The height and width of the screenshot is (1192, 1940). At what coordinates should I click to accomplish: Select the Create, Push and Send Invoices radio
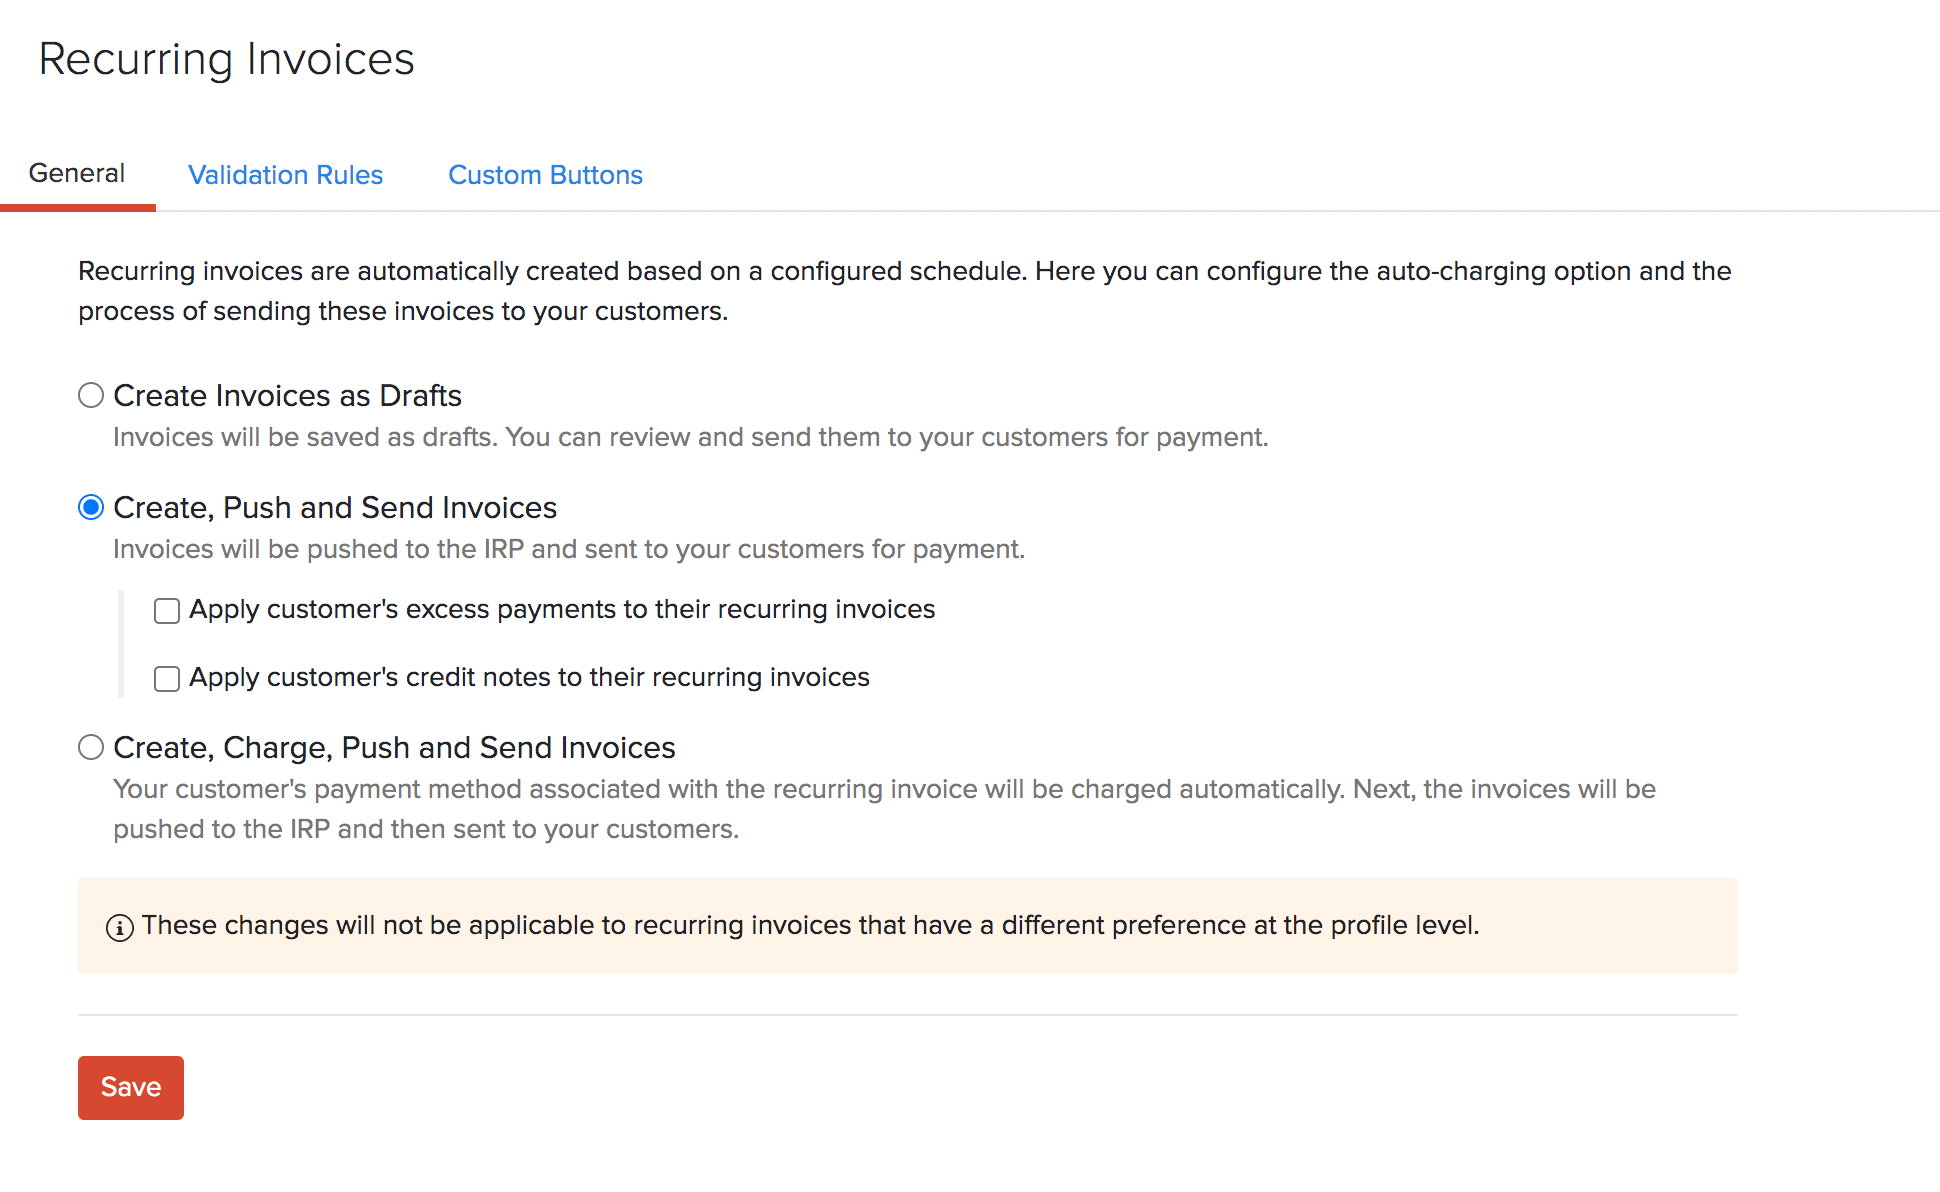[91, 507]
